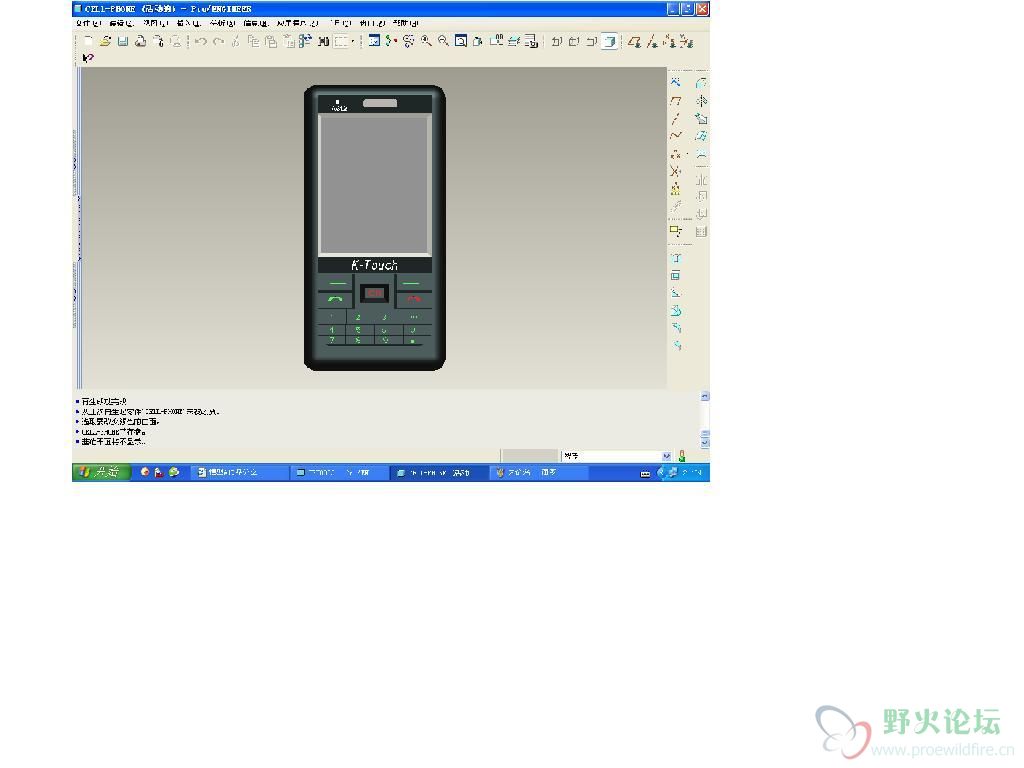
Task: Open the Insert menu
Action: [188, 23]
